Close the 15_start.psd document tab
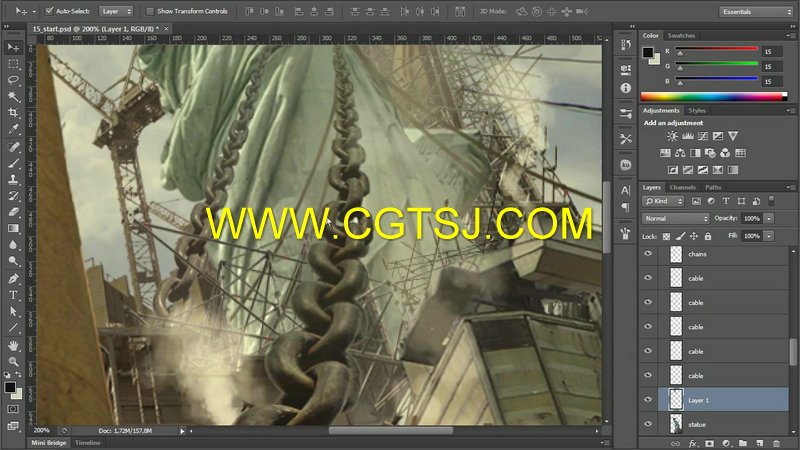 tap(166, 29)
